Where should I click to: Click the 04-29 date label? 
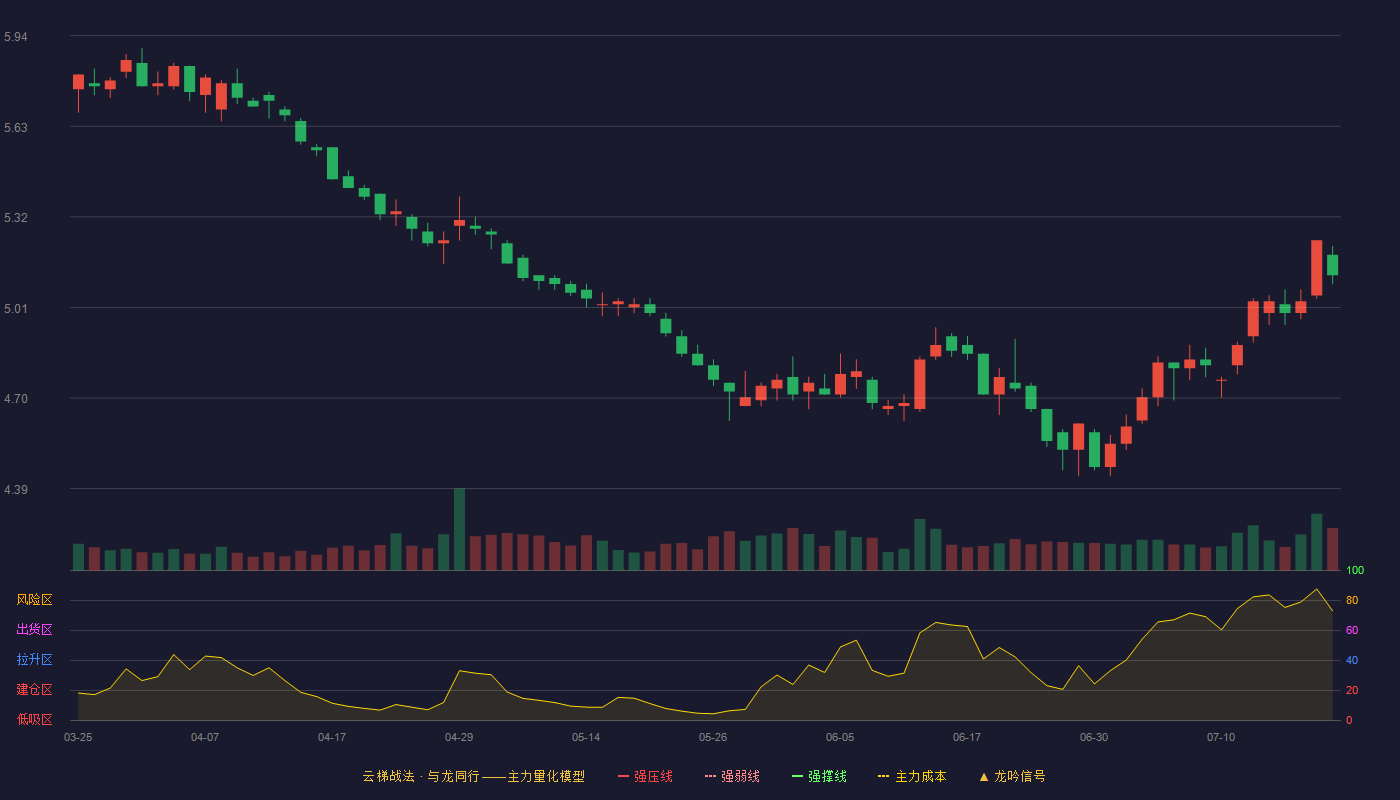coord(459,737)
